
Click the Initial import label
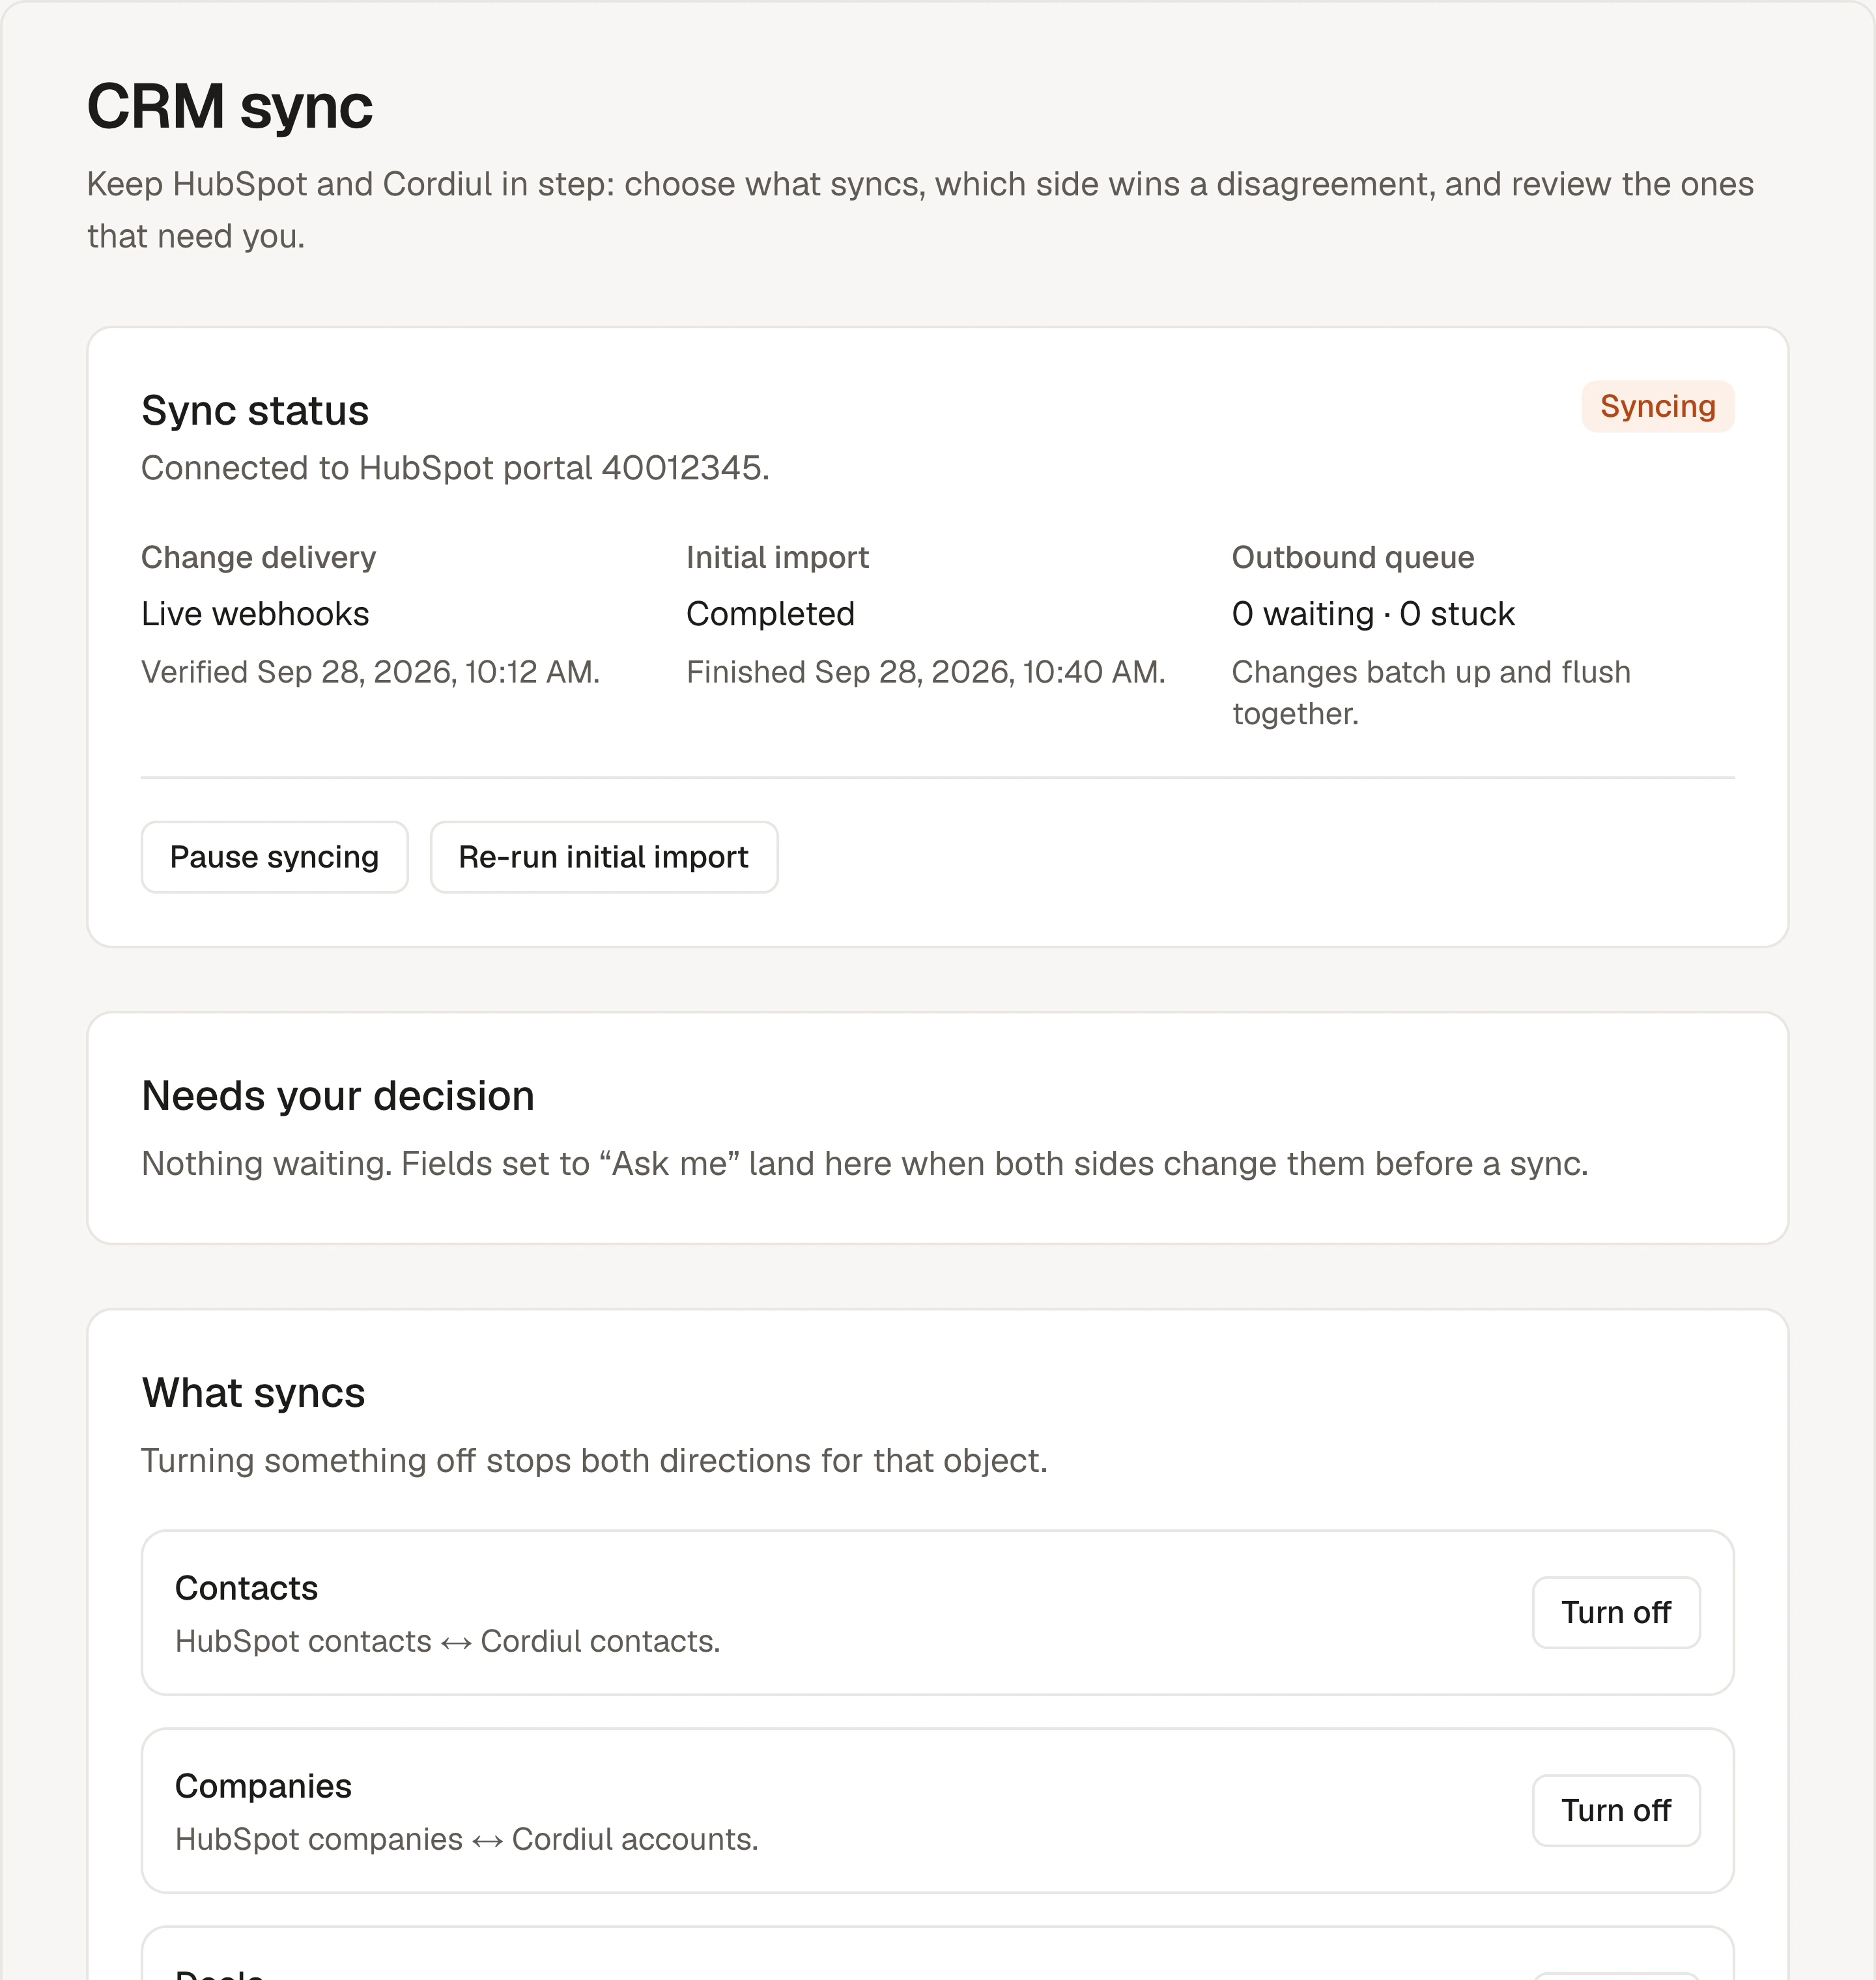click(777, 557)
